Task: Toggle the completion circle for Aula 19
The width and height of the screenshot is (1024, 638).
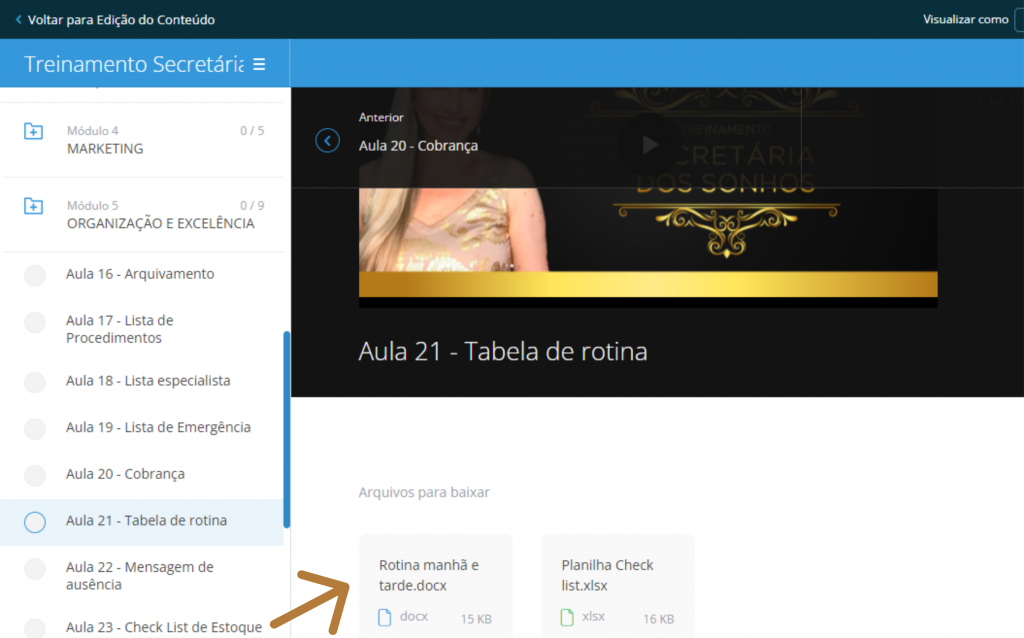Action: pyautogui.click(x=35, y=428)
